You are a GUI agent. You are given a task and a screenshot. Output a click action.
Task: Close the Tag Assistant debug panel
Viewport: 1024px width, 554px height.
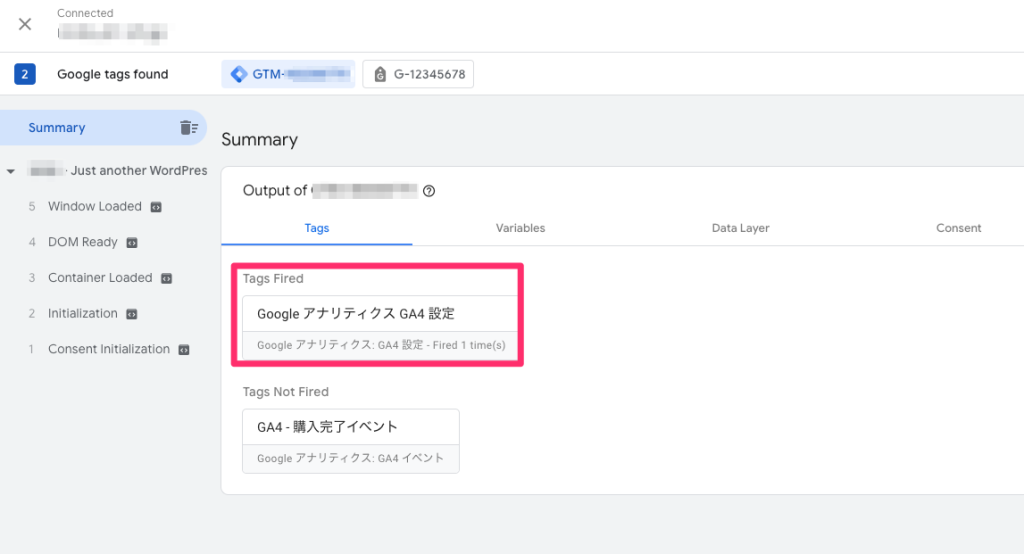[25, 24]
